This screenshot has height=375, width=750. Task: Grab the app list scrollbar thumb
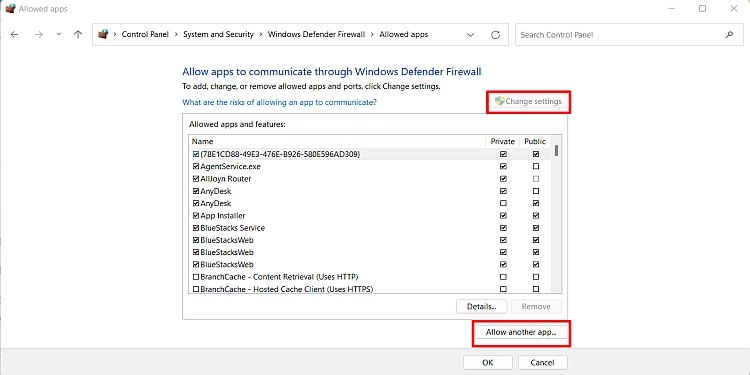pyautogui.click(x=556, y=151)
